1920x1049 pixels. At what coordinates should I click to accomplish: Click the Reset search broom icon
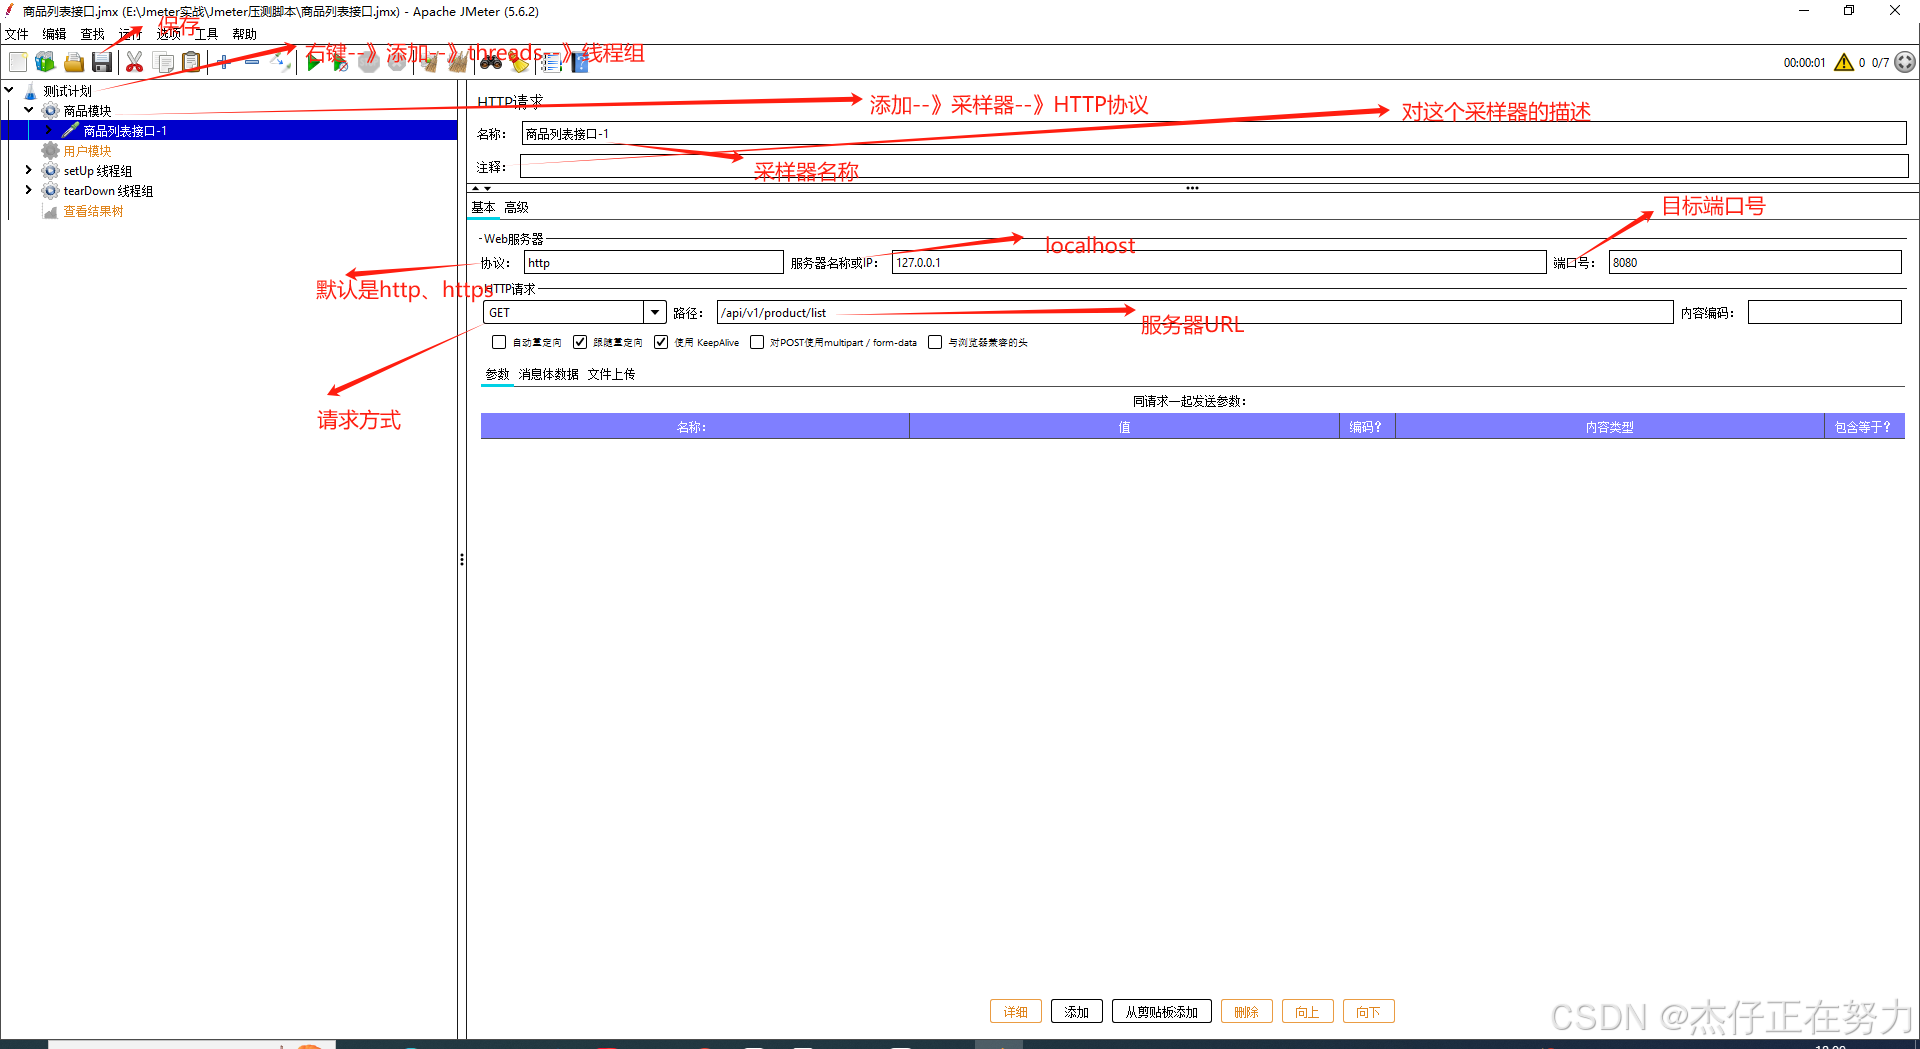click(519, 63)
